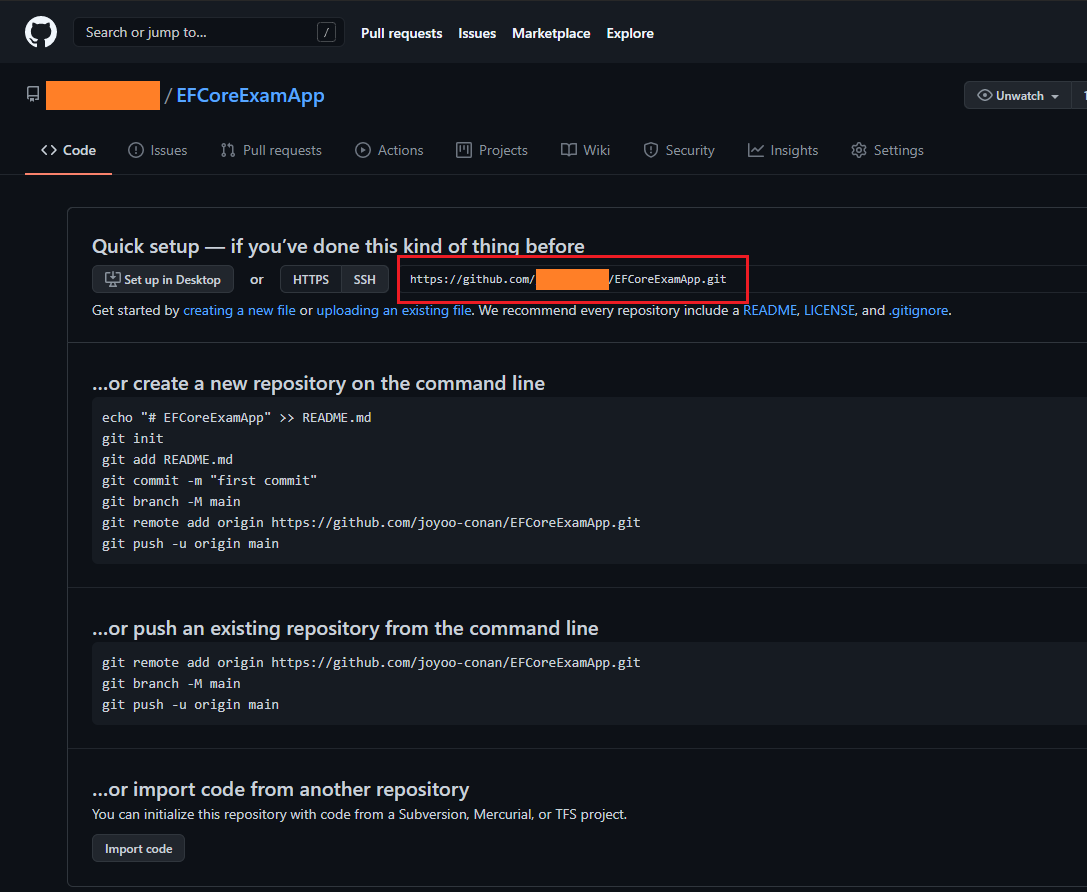Click the code brackets icon on Code tab
This screenshot has height=892, width=1087.
[x=49, y=150]
